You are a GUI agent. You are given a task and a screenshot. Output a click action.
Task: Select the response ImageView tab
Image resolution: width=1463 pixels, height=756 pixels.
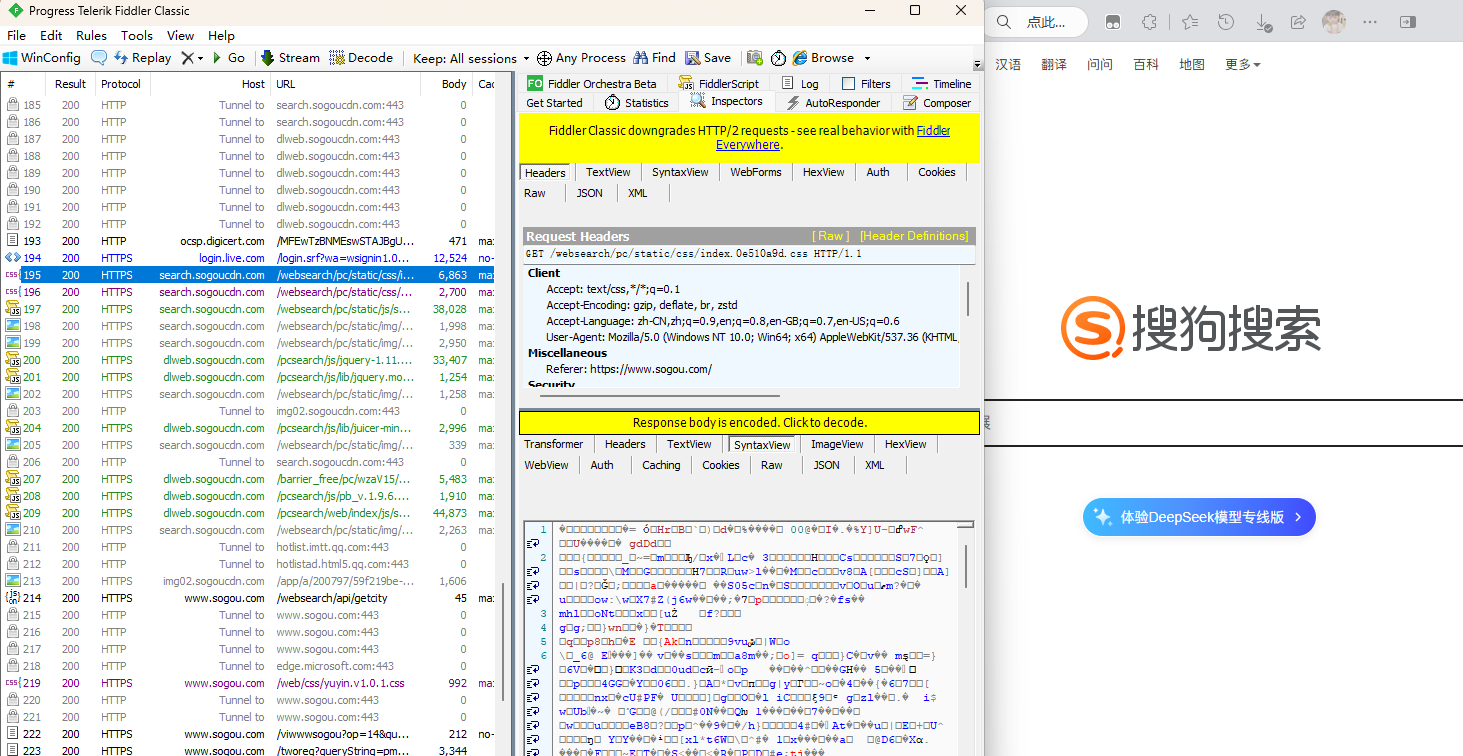coord(837,444)
